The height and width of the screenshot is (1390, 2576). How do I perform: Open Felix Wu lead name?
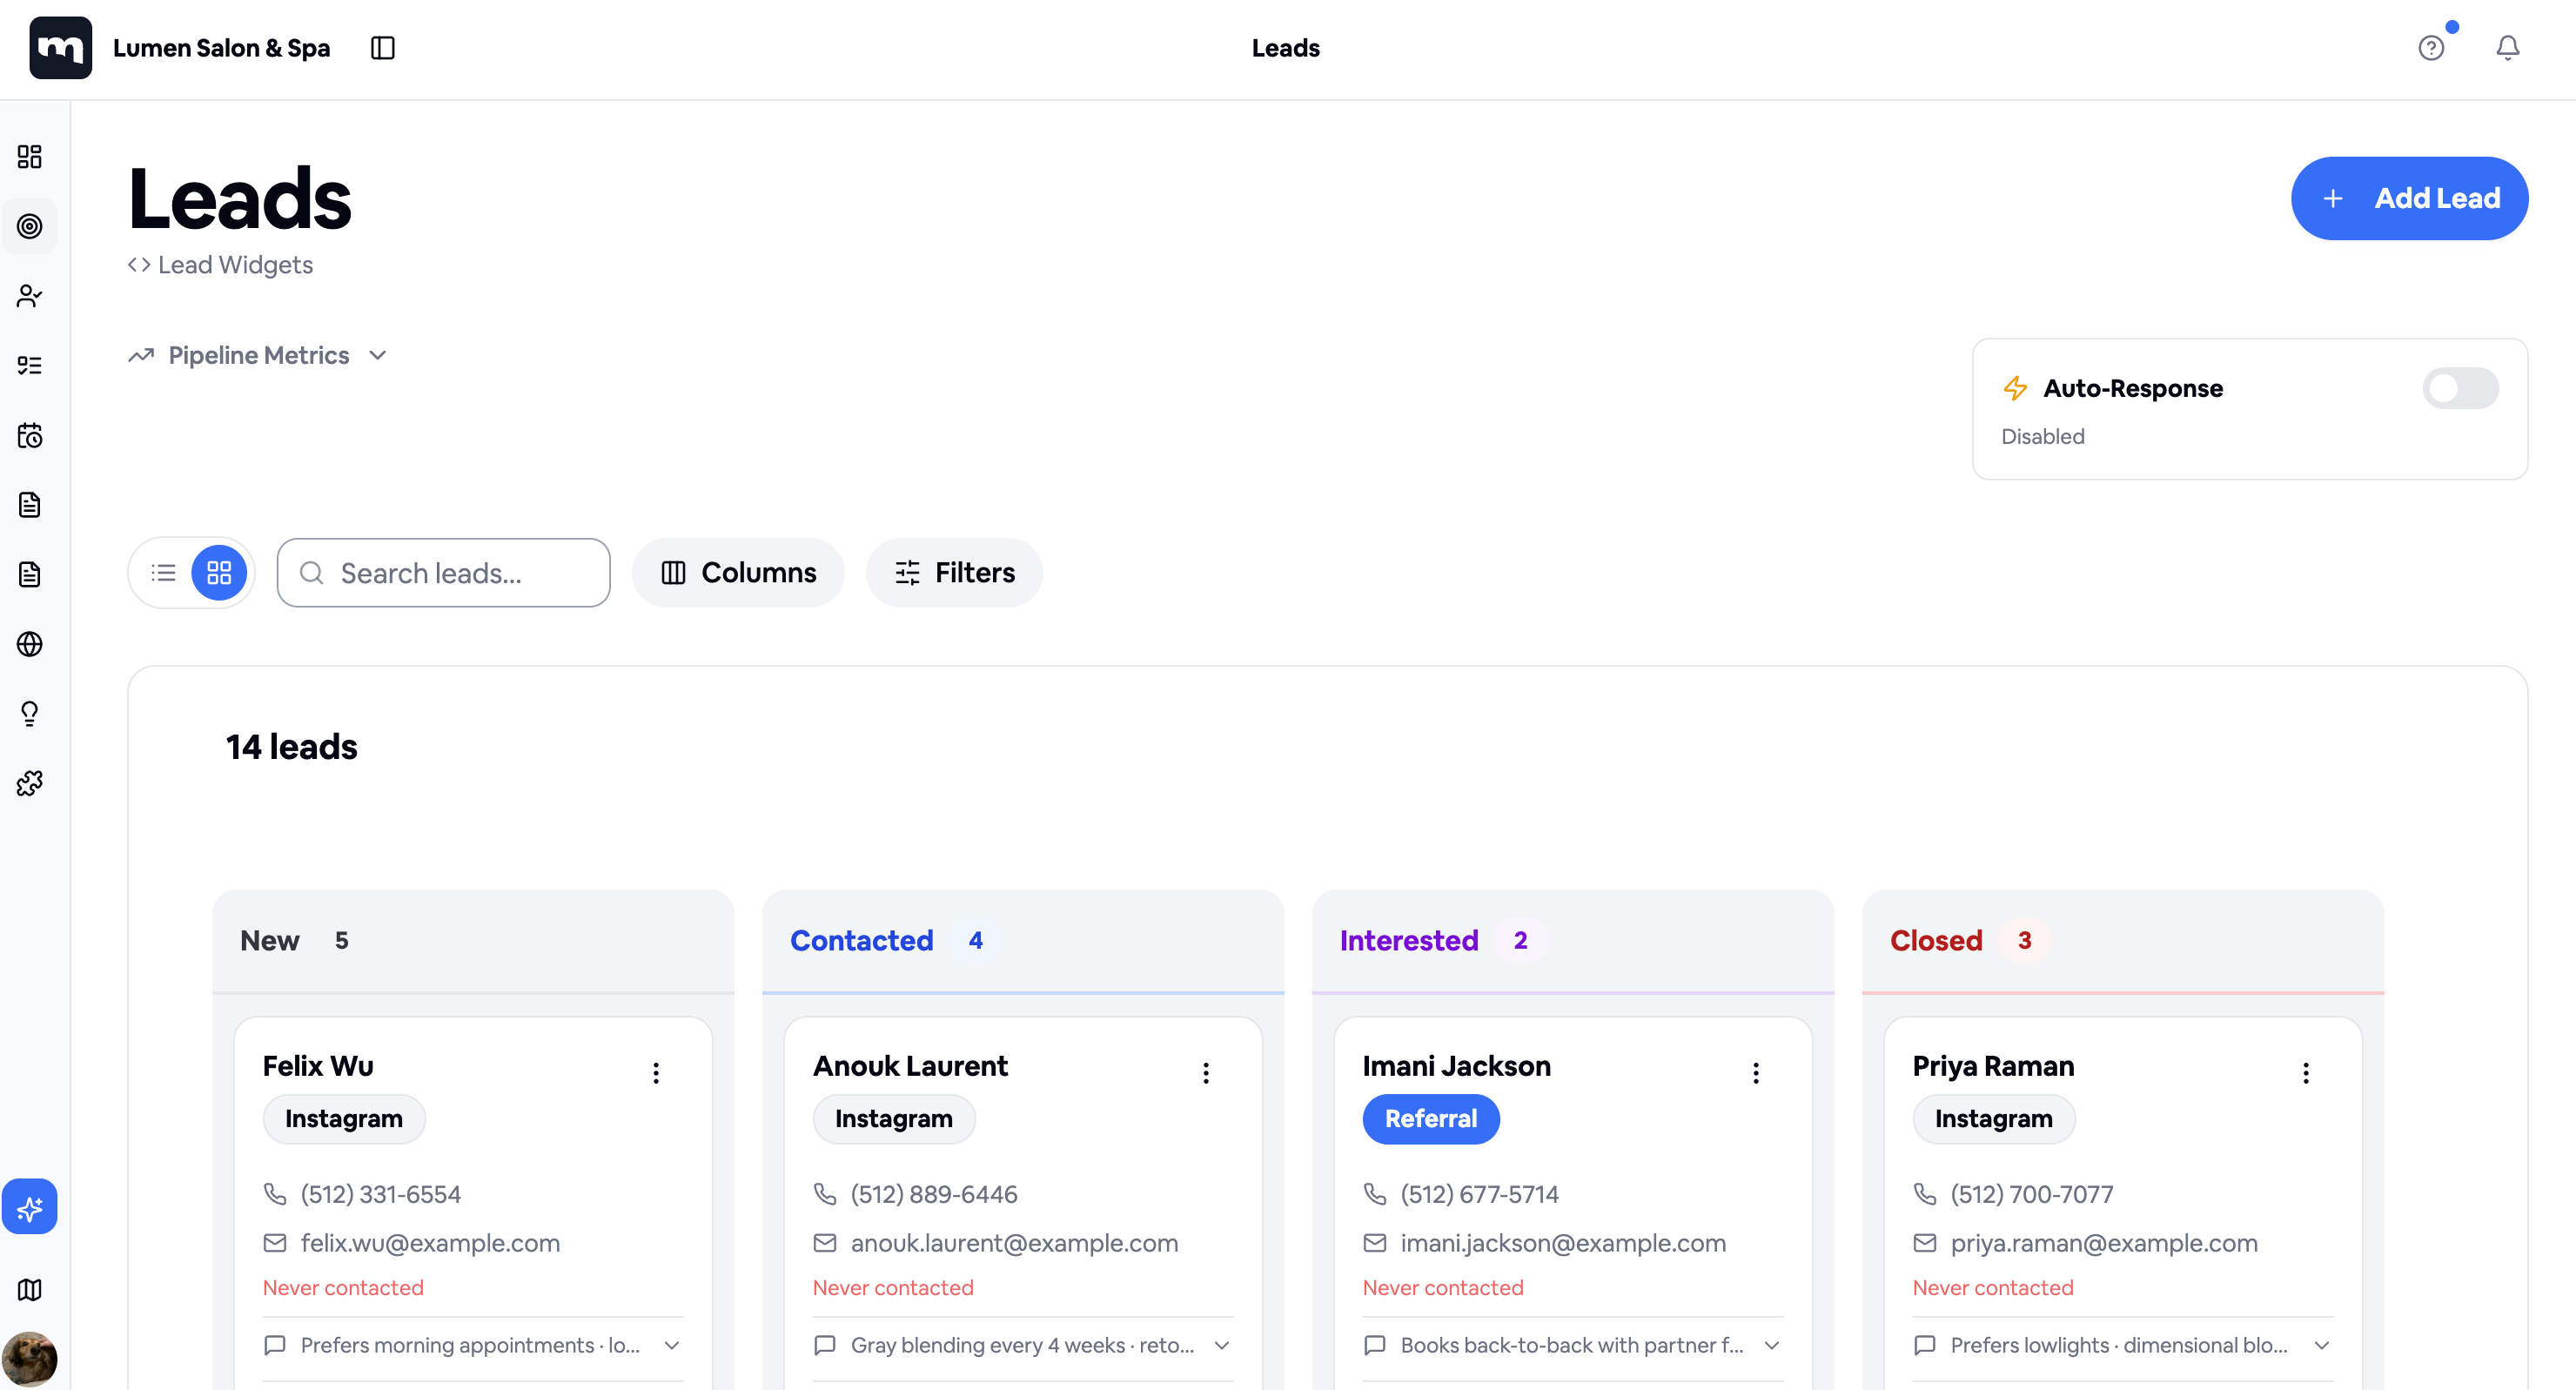point(318,1066)
